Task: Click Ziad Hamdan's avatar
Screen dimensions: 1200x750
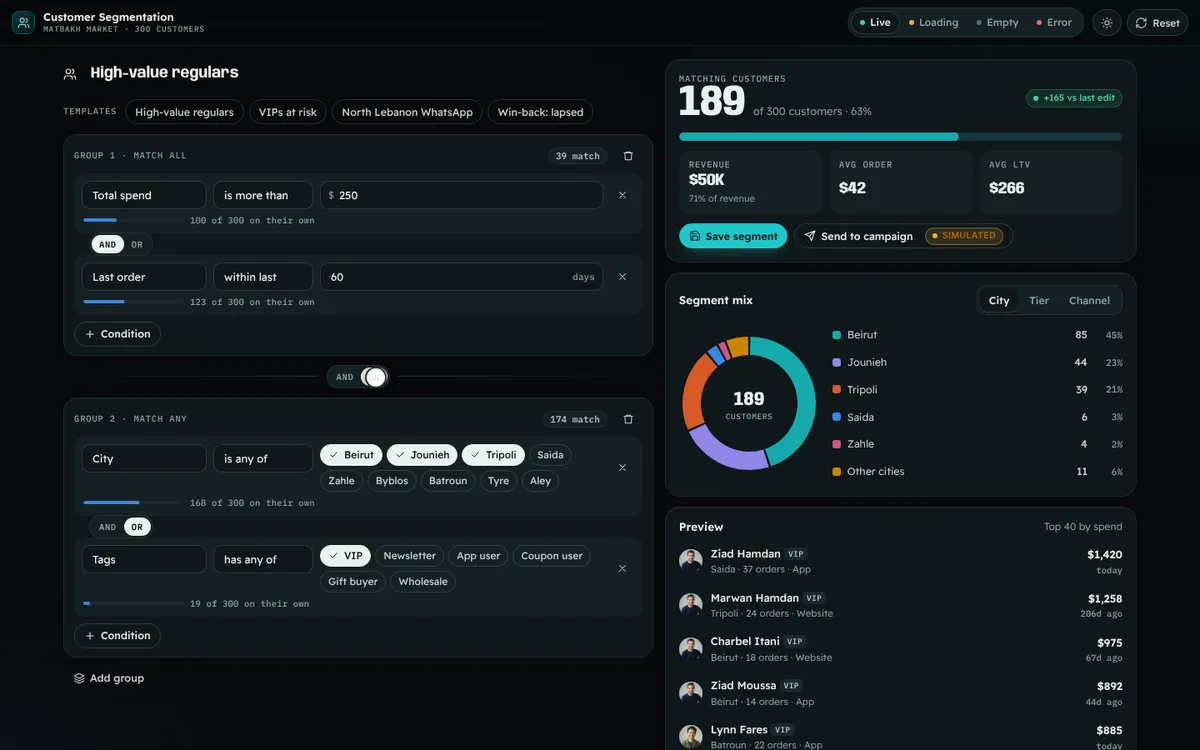Action: click(x=691, y=561)
